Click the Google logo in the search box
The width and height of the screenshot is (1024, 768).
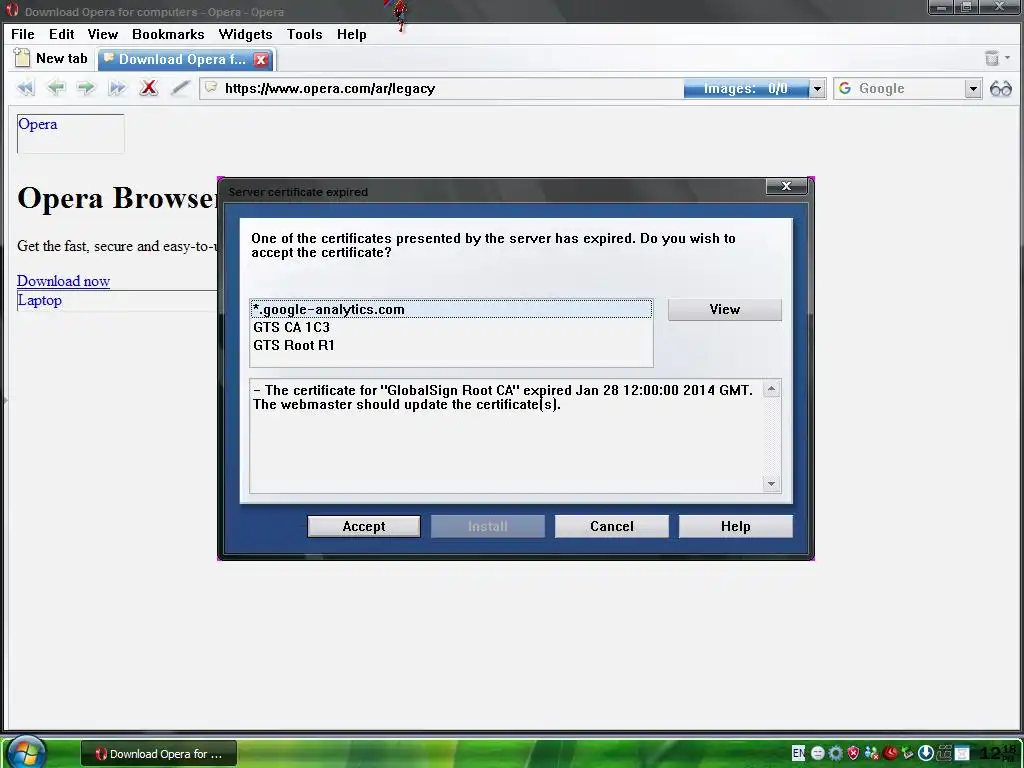coord(844,88)
